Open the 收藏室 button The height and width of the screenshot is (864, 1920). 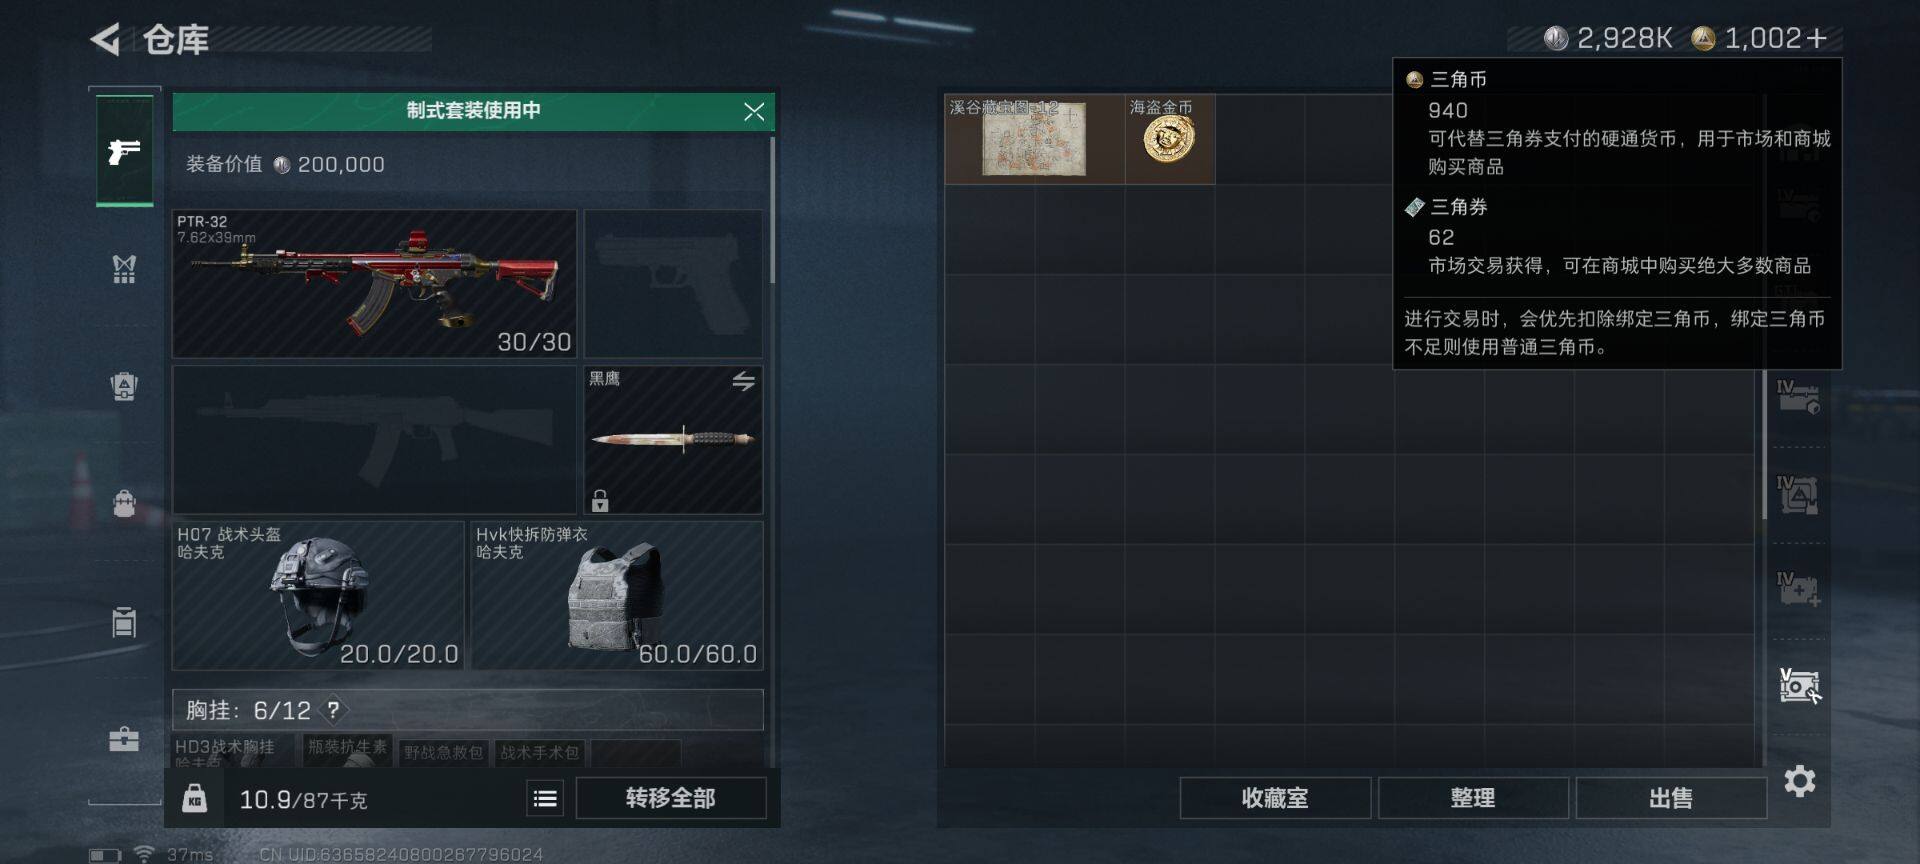coord(1275,798)
